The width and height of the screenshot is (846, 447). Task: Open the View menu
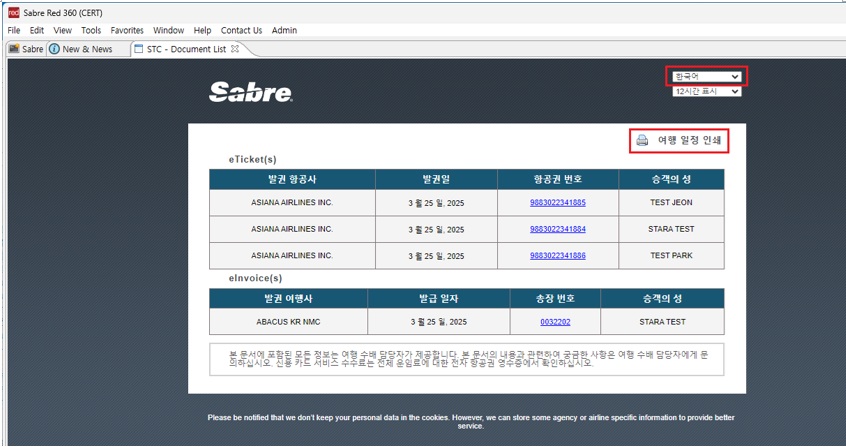pyautogui.click(x=63, y=30)
